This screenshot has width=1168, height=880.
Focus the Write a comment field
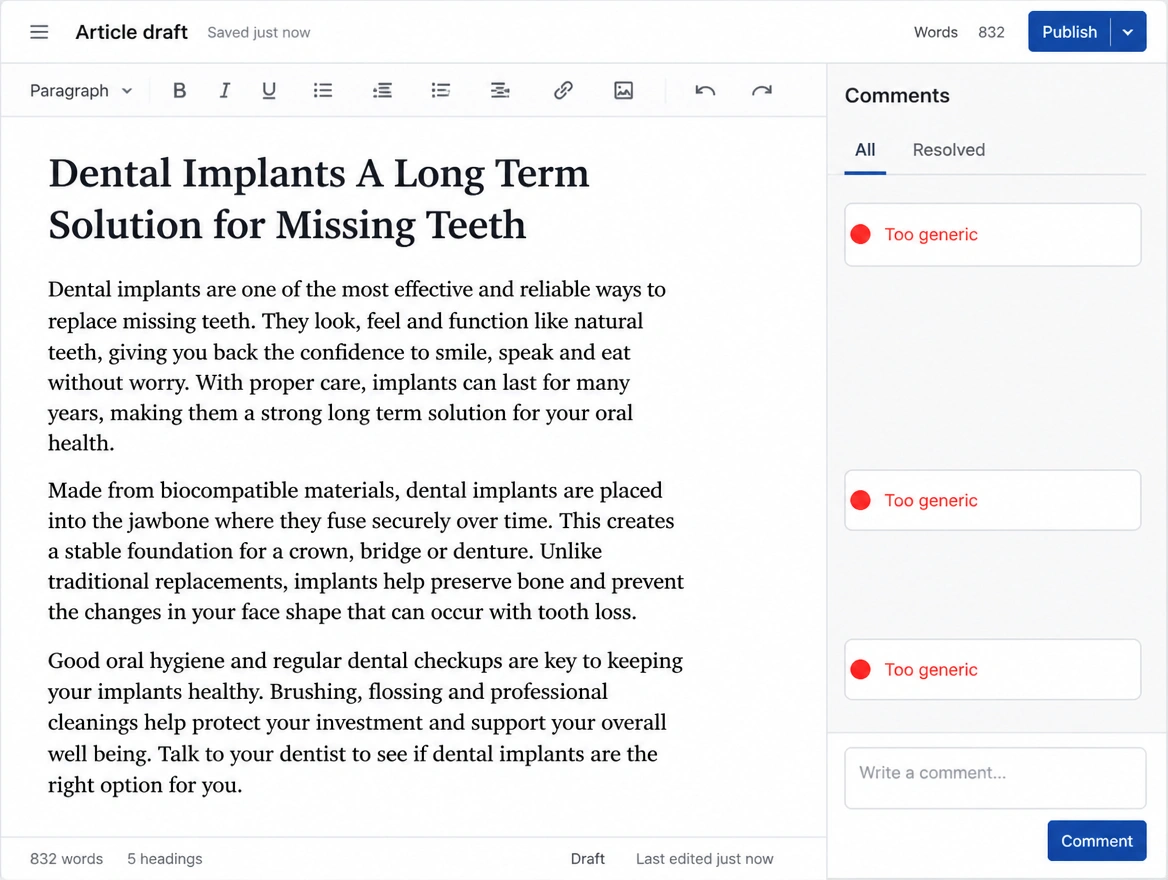[994, 778]
